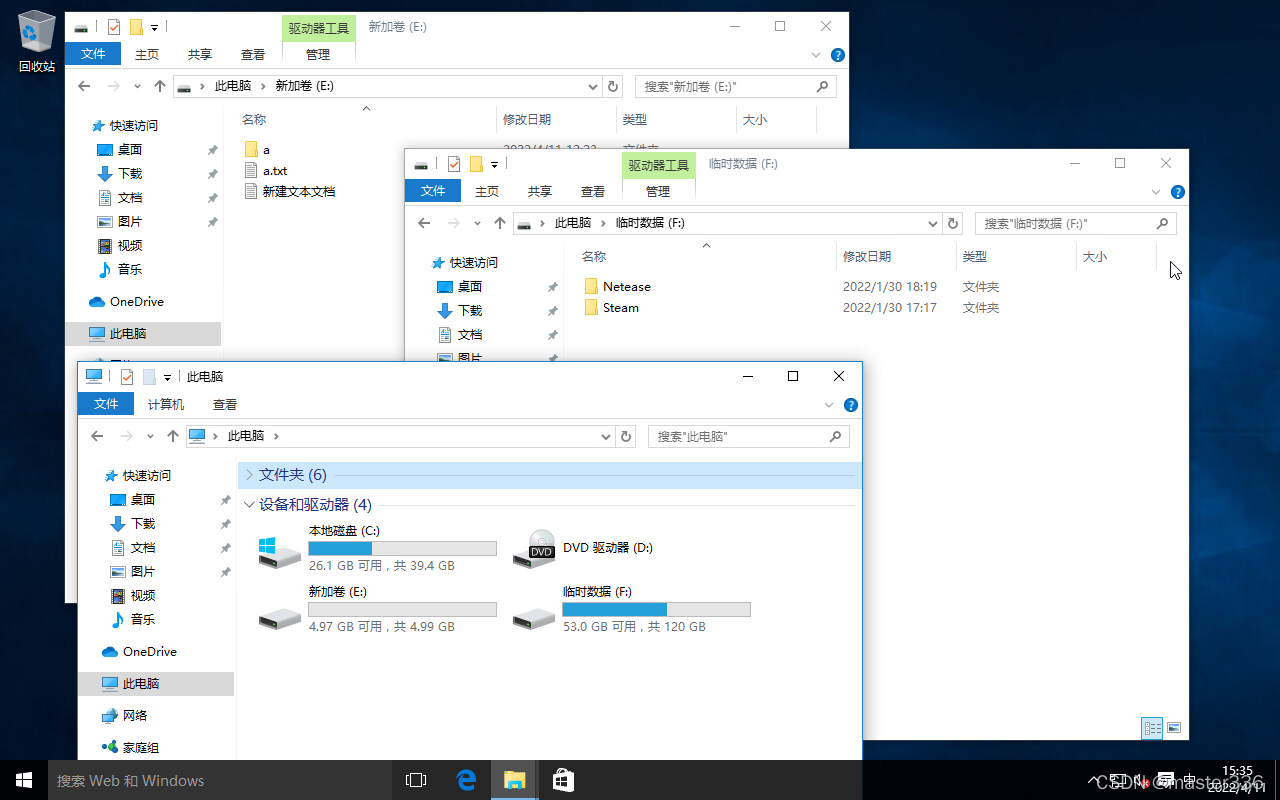Open Task View on taskbar
Image resolution: width=1280 pixels, height=800 pixels.
coord(416,780)
